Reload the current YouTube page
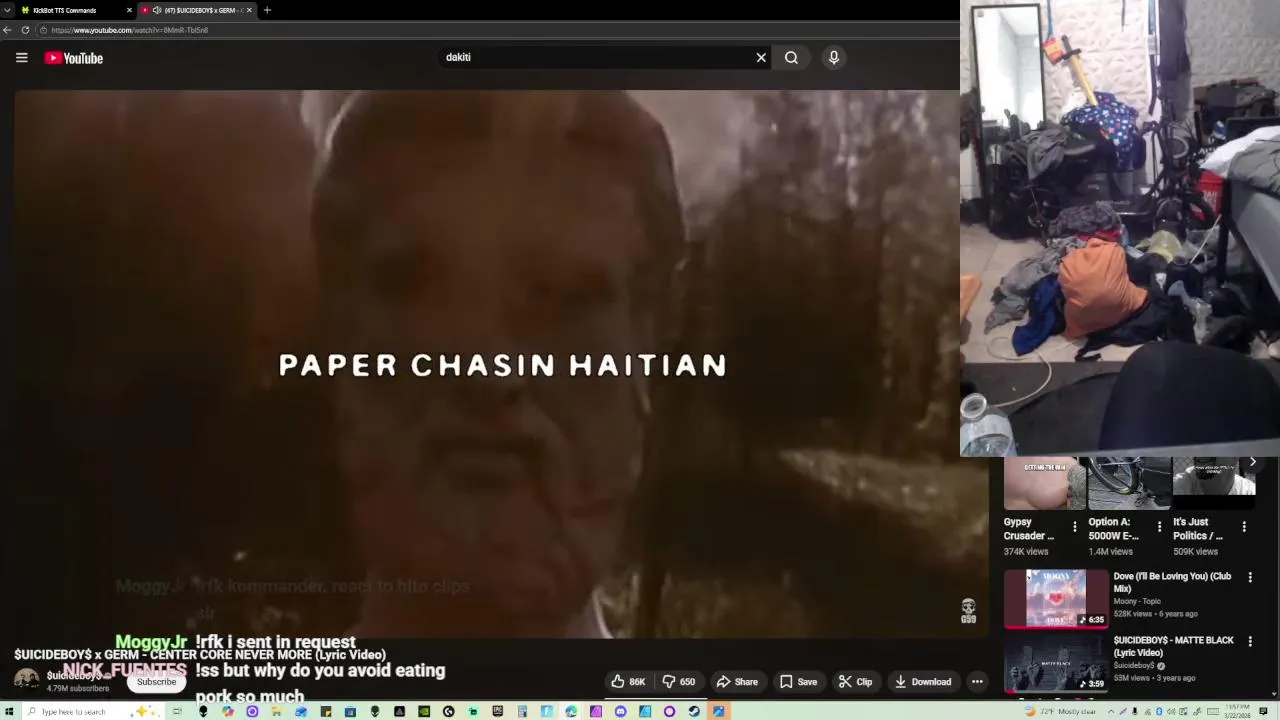Image resolution: width=1280 pixels, height=720 pixels. (x=25, y=30)
